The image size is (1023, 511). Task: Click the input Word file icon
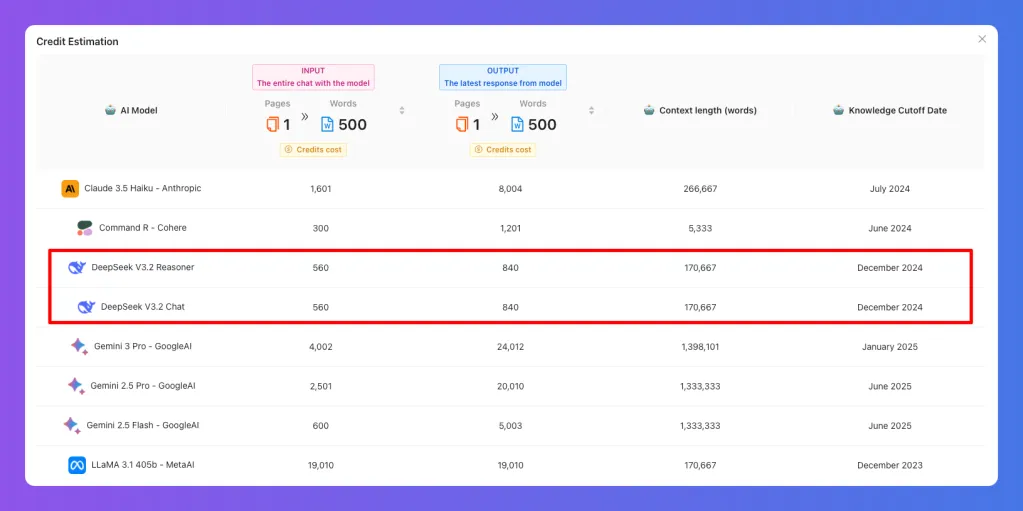coord(328,124)
